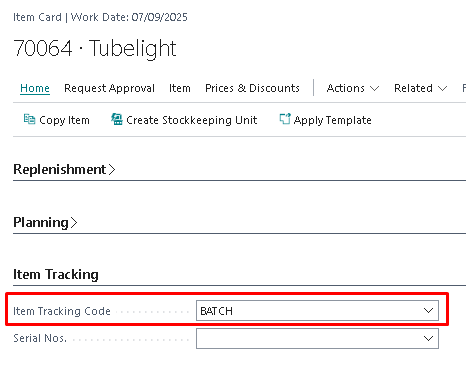Expand the Planning section
The image size is (466, 378).
point(45,222)
